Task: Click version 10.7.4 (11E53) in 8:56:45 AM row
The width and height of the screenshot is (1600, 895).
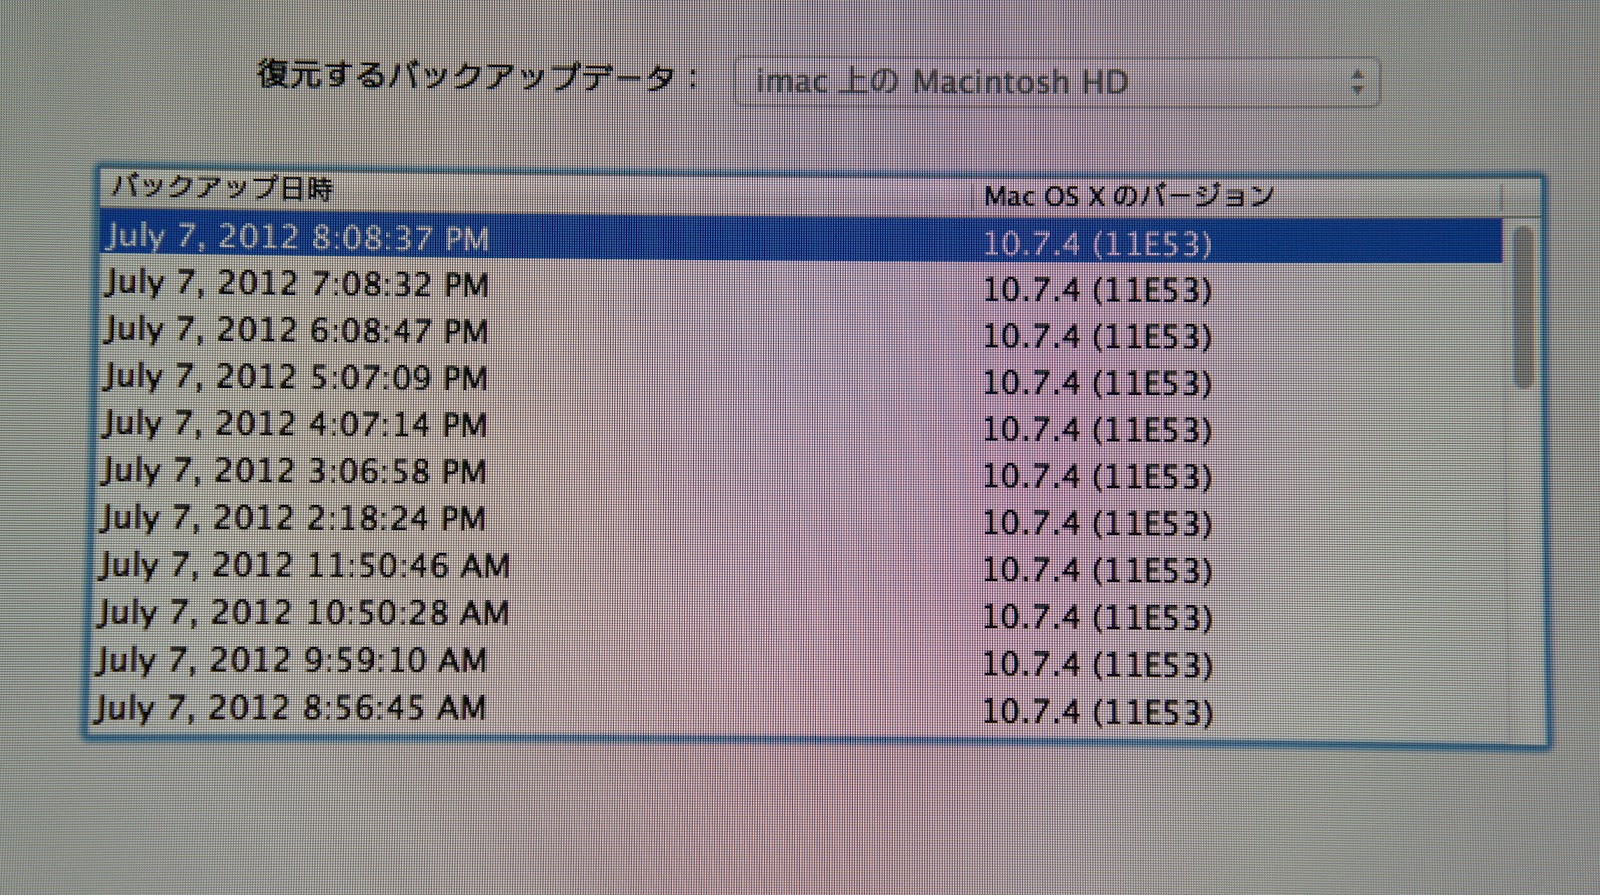Action: (1097, 712)
